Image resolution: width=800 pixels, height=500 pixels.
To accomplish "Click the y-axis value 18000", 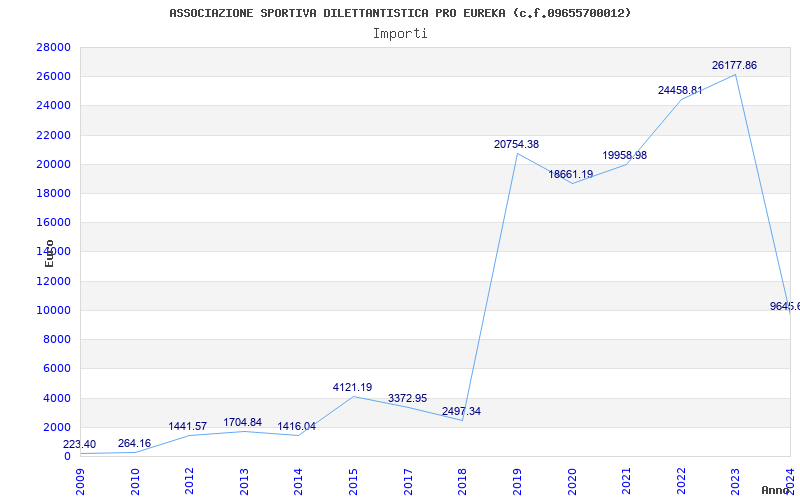I will [53, 193].
